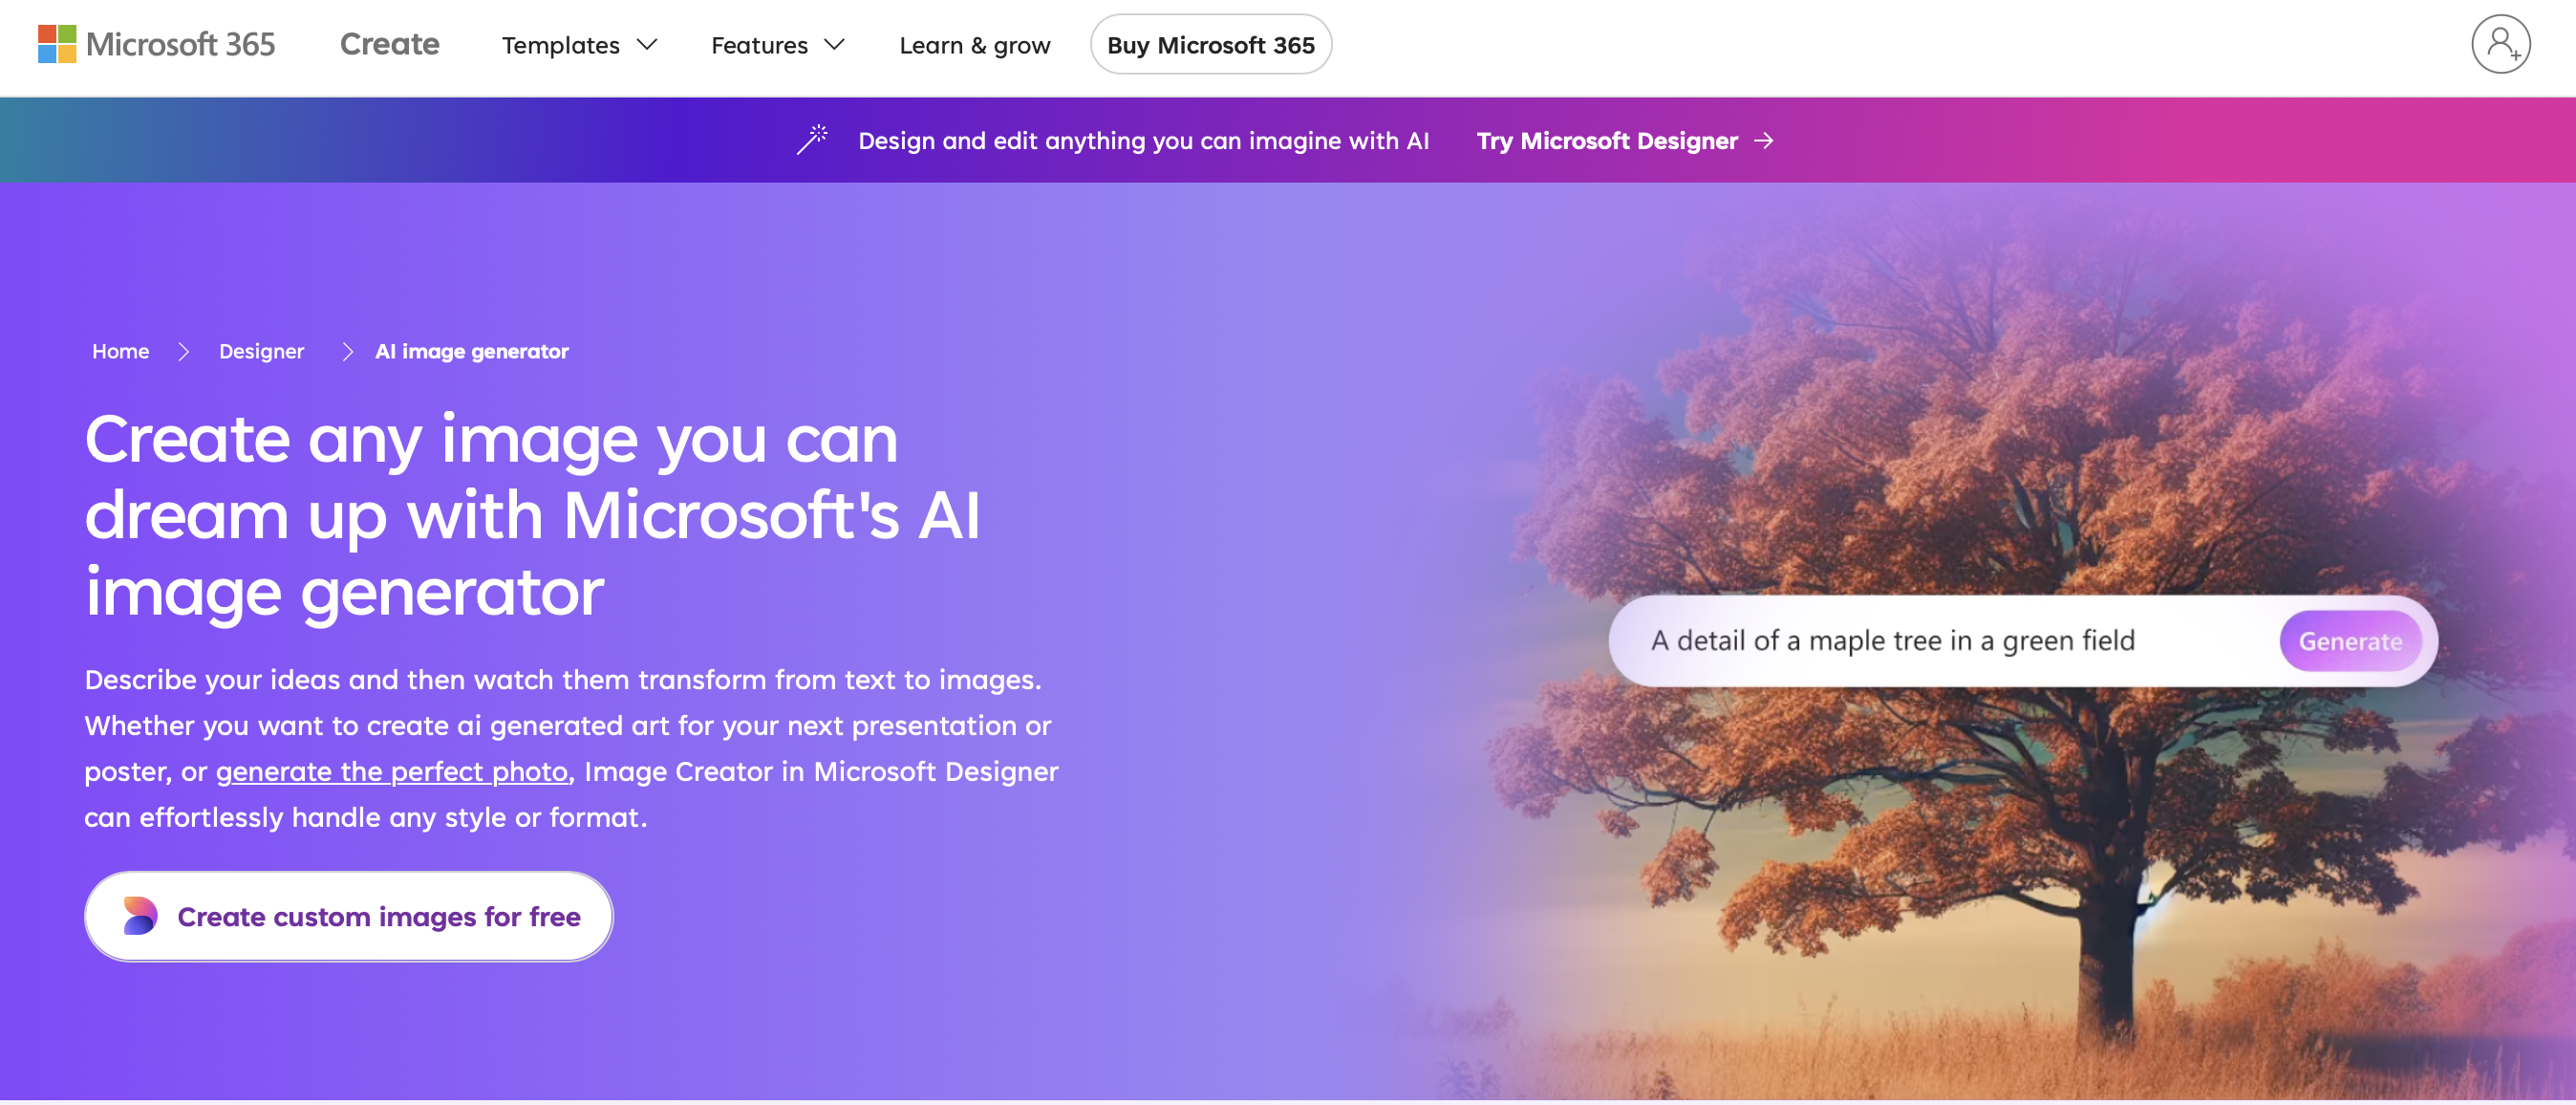The image size is (2576, 1105).
Task: Click the Generate button in the prompt box
Action: tap(2350, 641)
